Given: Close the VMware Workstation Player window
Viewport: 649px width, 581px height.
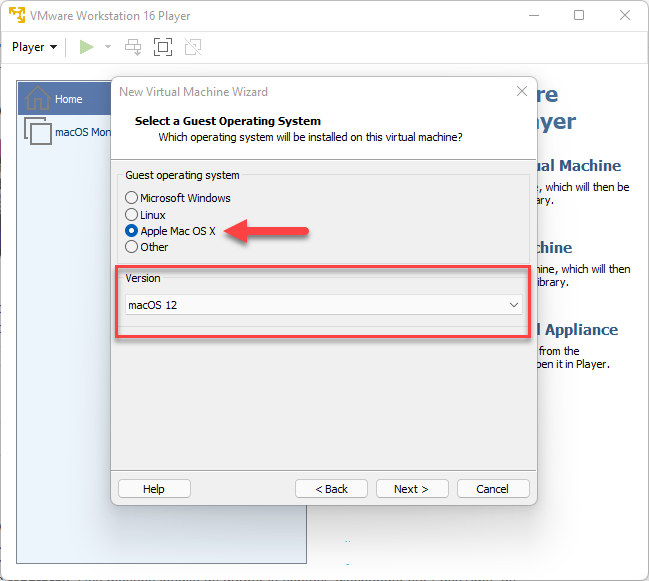Looking at the screenshot, I should tap(625, 15).
